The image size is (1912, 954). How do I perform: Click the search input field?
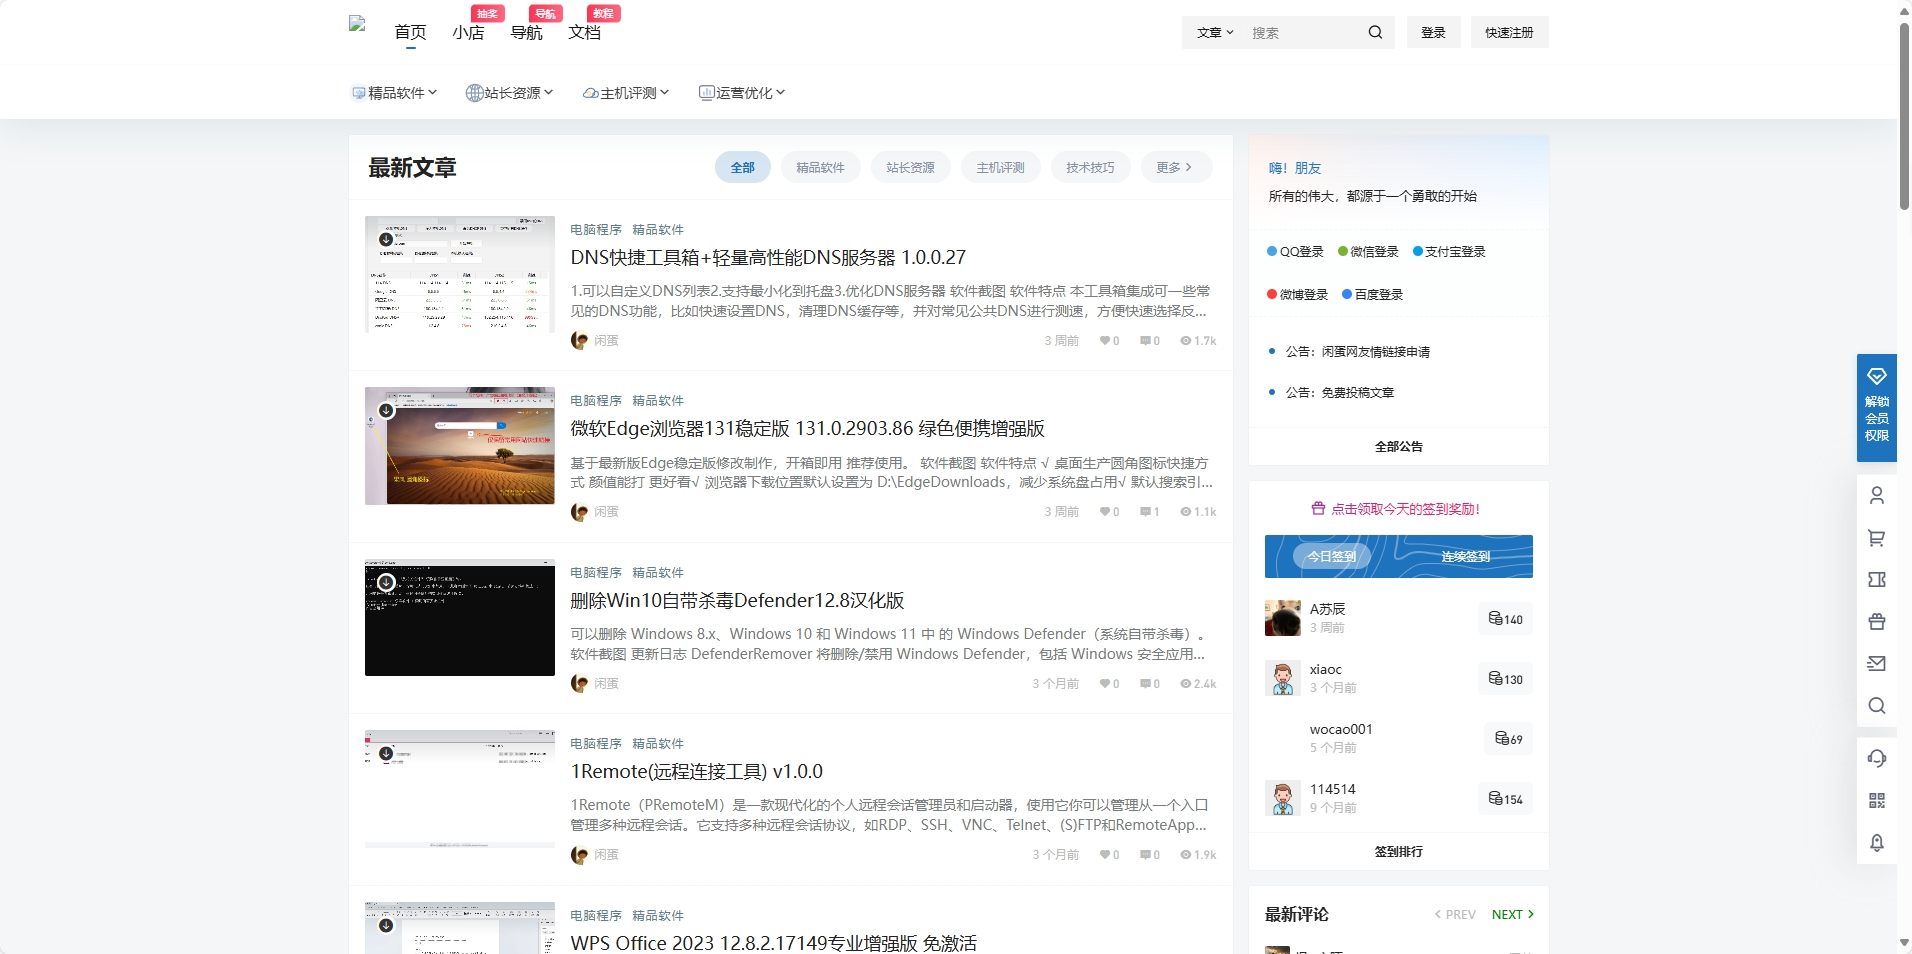click(1303, 33)
